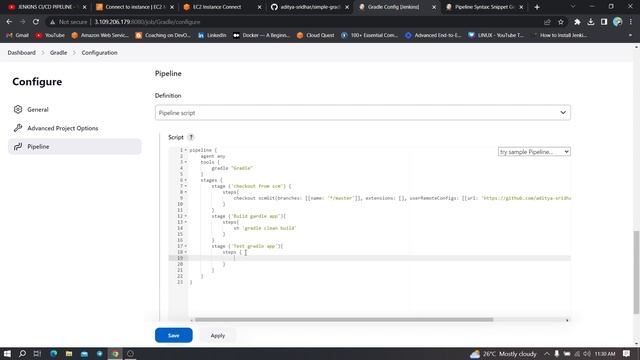Image resolution: width=640 pixels, height=360 pixels.
Task: Toggle the browser side panel icon
Action: (604, 22)
